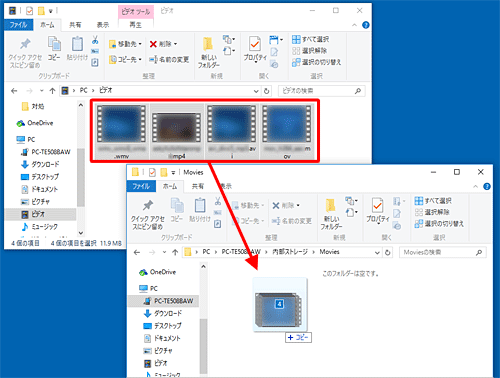Open Delete dropdown in Video window
This screenshot has width=500, height=378.
pyautogui.click(x=176, y=44)
